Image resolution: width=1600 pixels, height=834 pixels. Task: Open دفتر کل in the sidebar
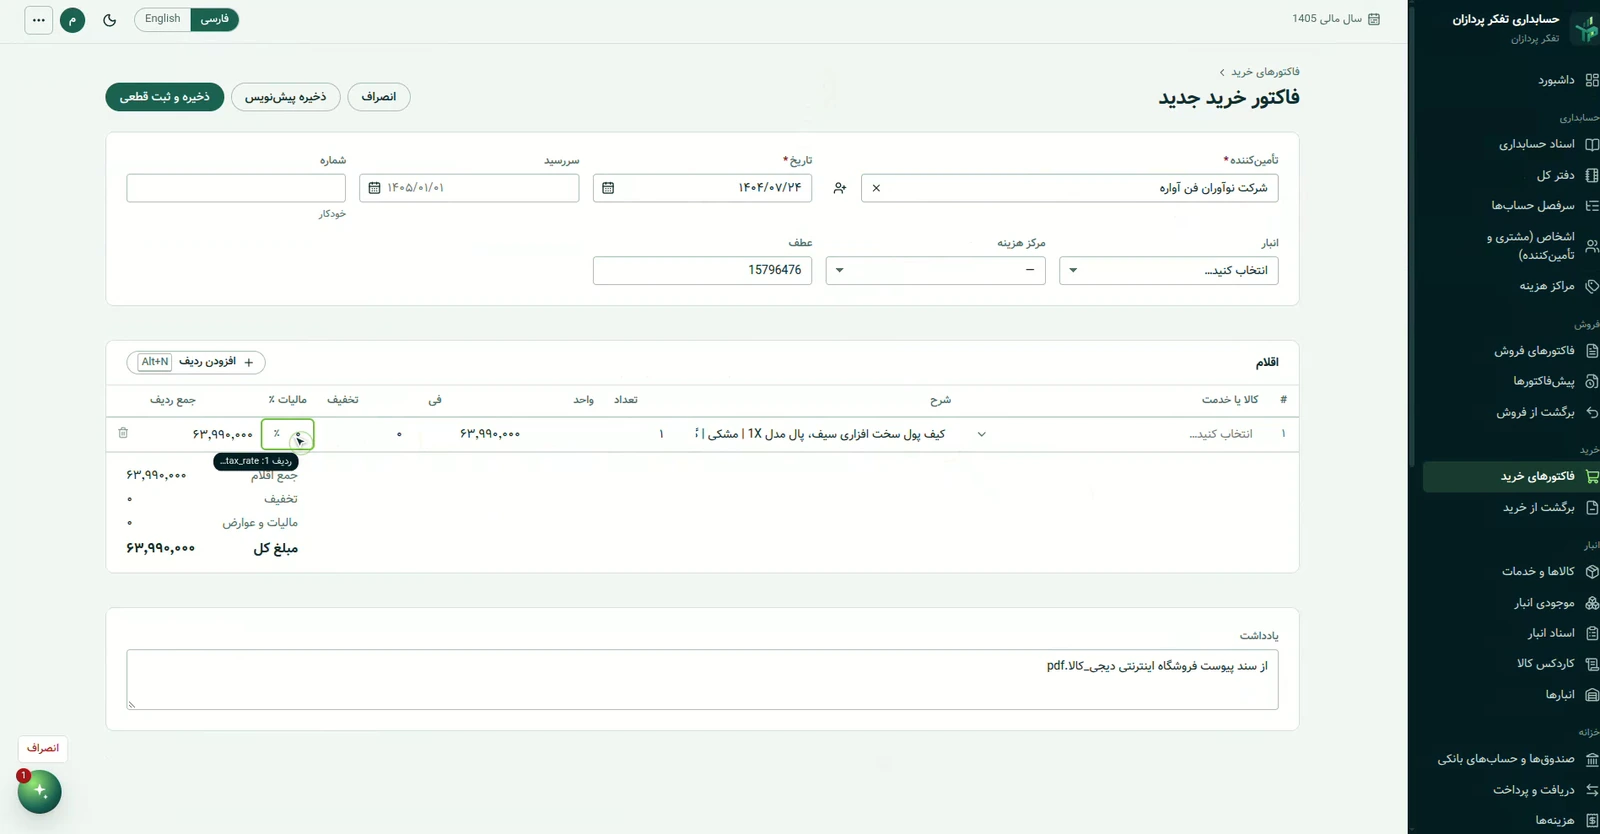1511,175
